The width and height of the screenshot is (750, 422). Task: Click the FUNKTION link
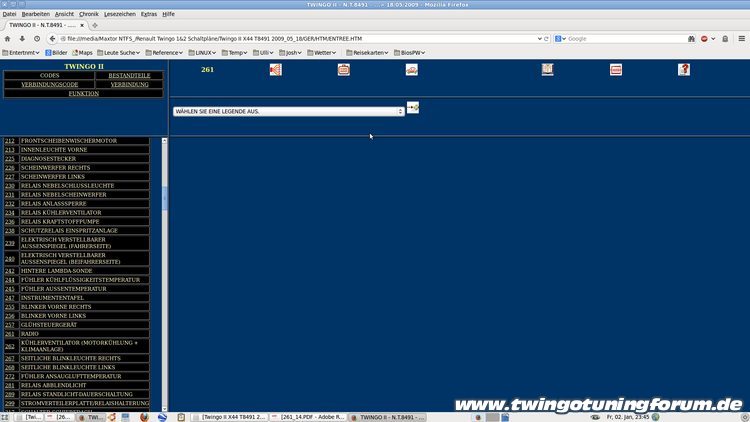click(83, 93)
